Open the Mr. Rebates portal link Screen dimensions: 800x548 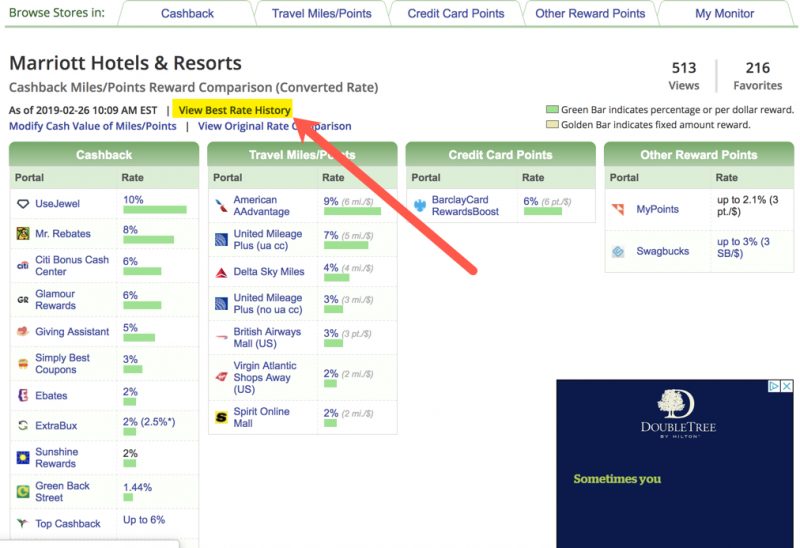click(x=63, y=234)
